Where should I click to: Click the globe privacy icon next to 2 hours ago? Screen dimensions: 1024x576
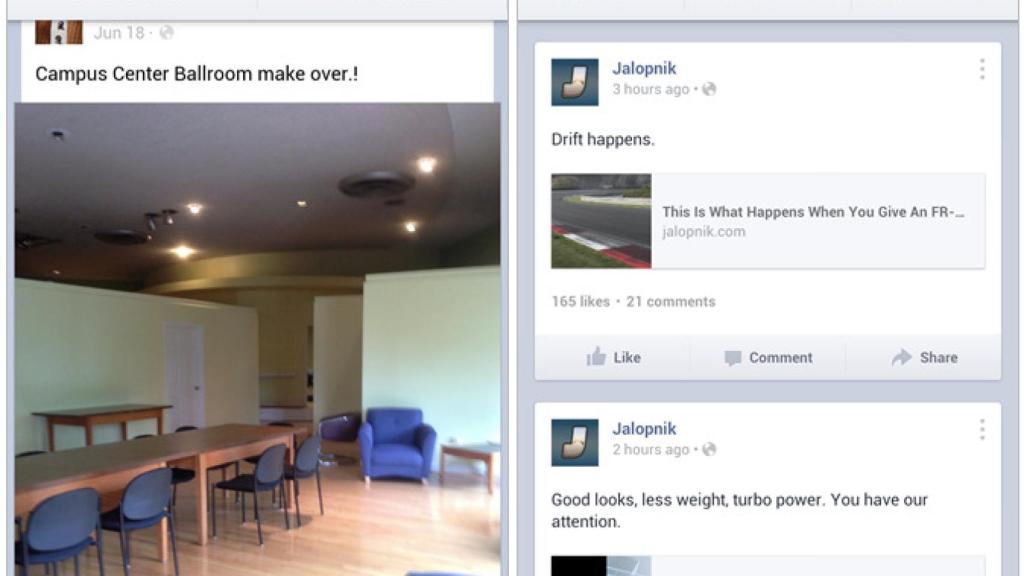coord(709,449)
